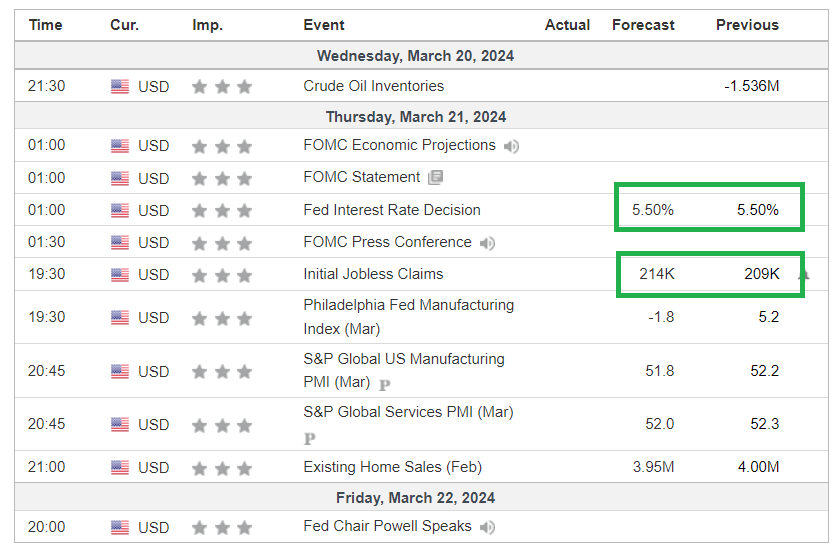The image size is (836, 550).
Task: Click the Time column header
Action: pos(45,25)
